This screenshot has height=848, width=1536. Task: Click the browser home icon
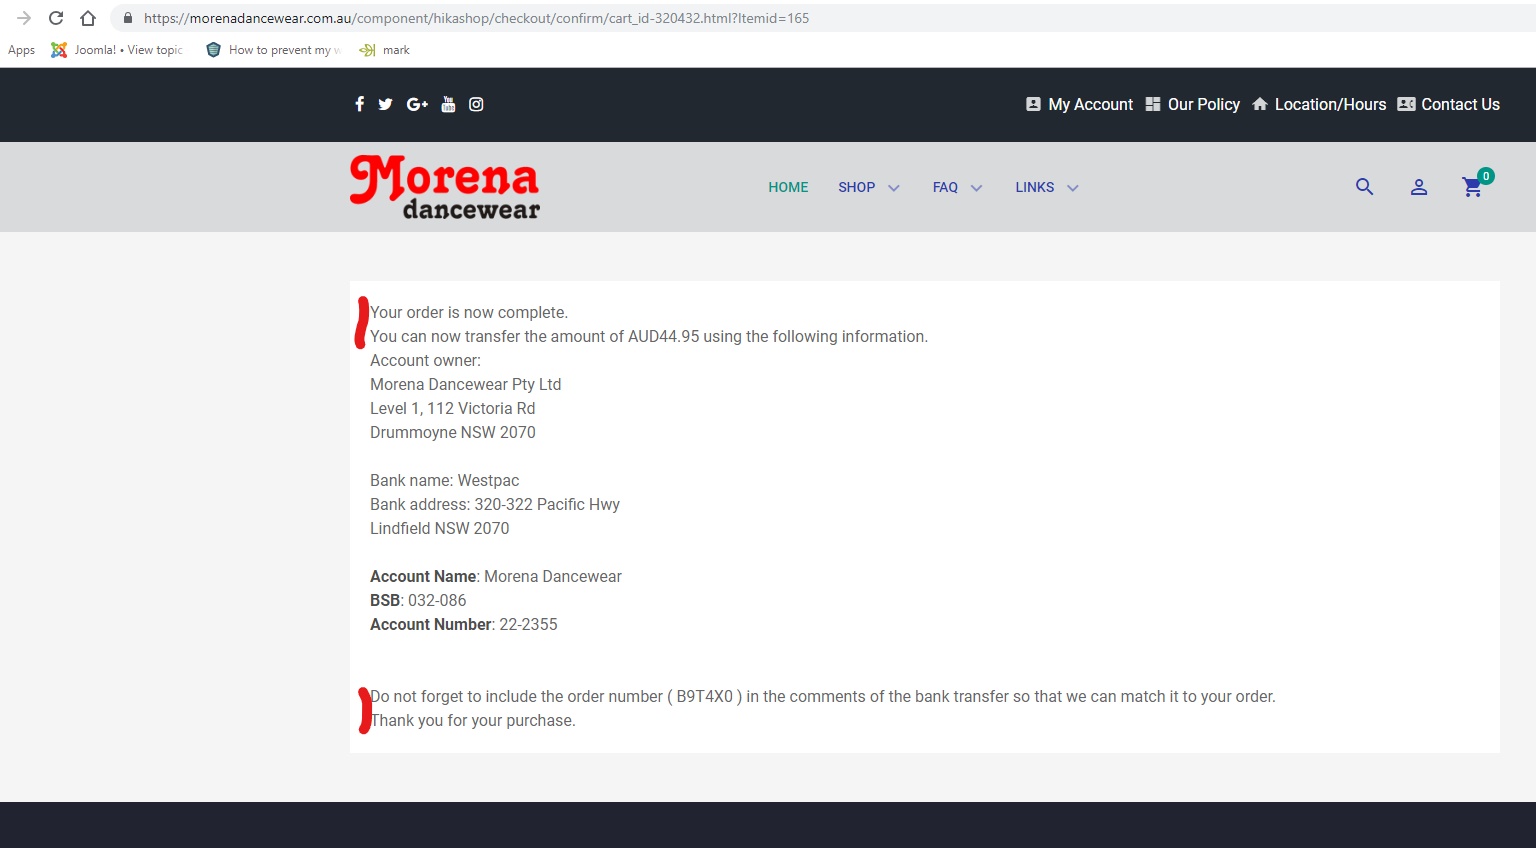(x=88, y=18)
